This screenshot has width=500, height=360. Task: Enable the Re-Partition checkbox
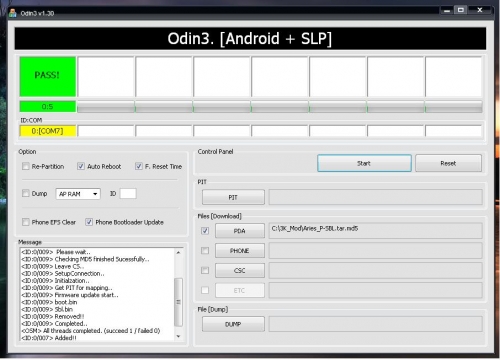(26, 166)
